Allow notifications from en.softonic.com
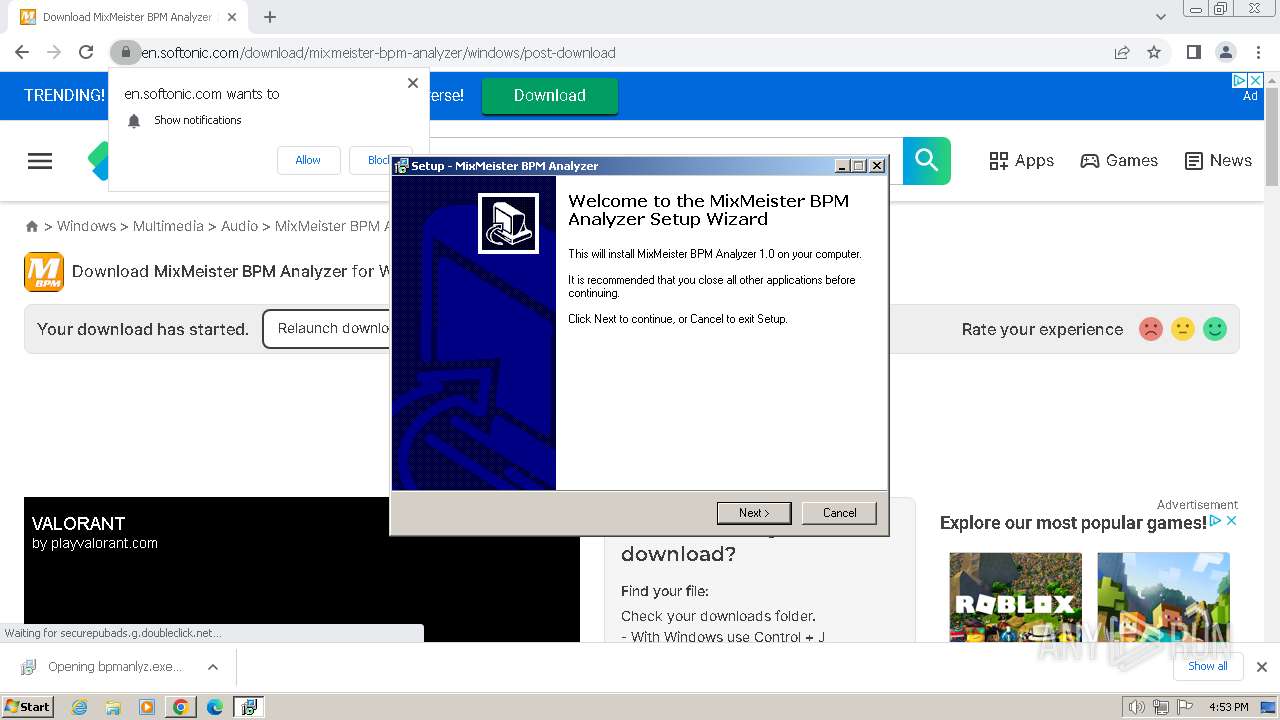The width and height of the screenshot is (1280, 720). [x=308, y=160]
